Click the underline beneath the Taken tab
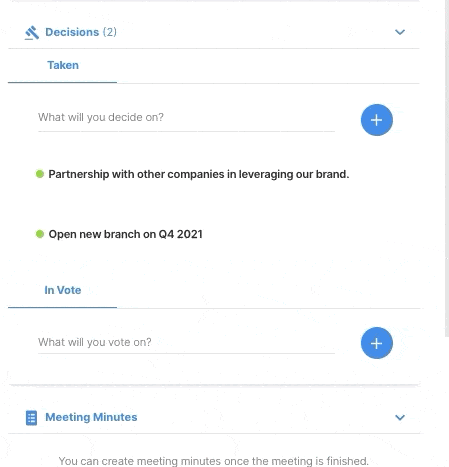Viewport: 449px width, 467px height. click(x=63, y=82)
